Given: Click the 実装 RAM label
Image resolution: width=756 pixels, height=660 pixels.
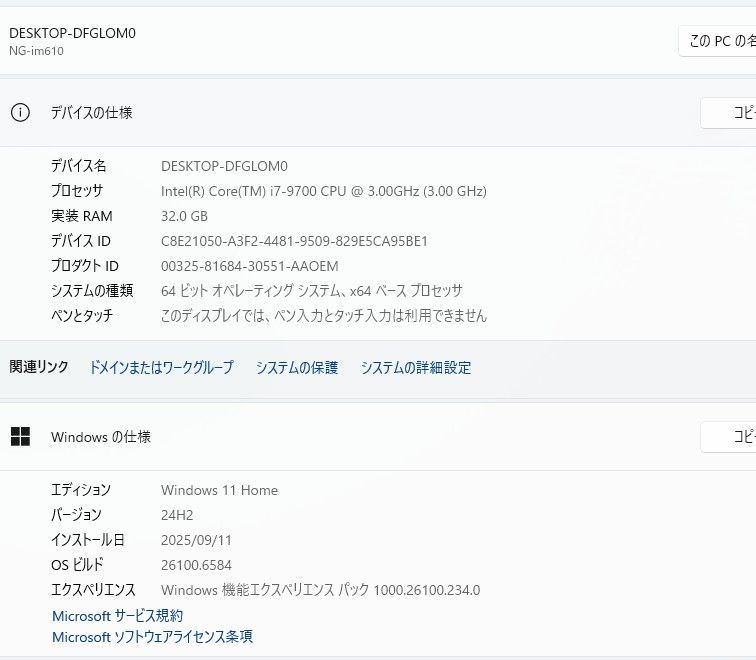Looking at the screenshot, I should point(81,216).
